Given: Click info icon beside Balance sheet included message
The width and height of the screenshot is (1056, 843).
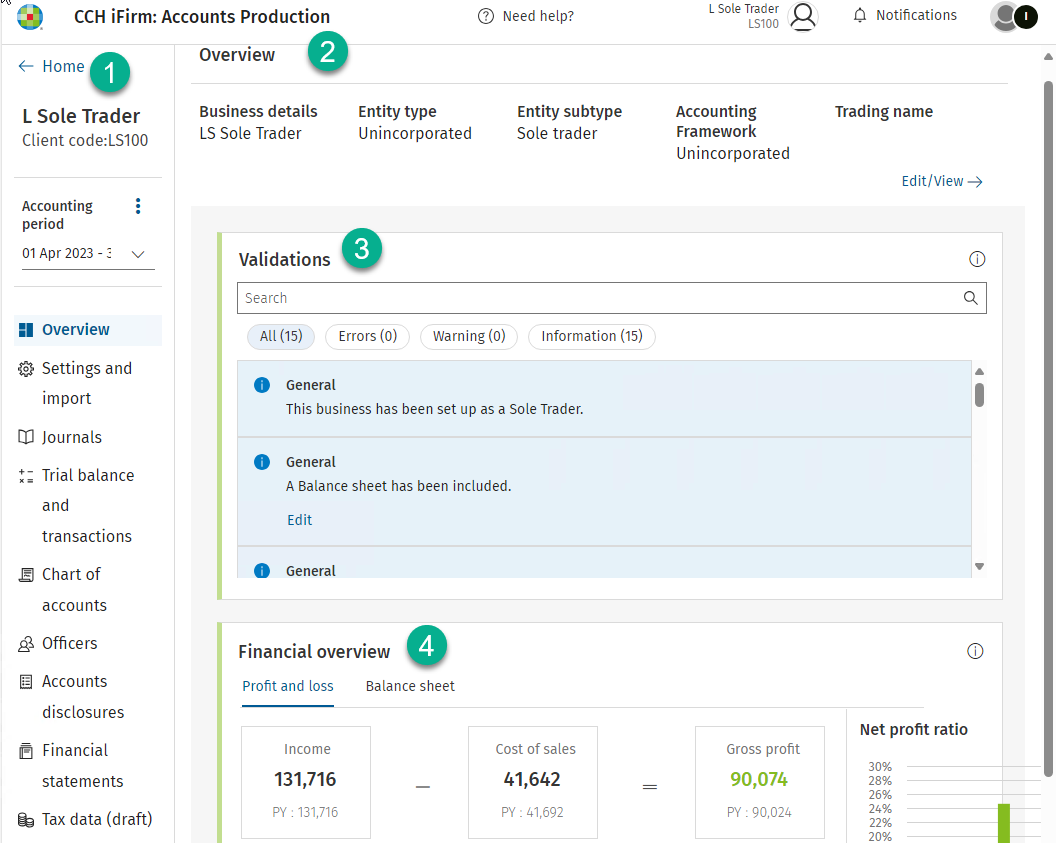Looking at the screenshot, I should click(262, 462).
